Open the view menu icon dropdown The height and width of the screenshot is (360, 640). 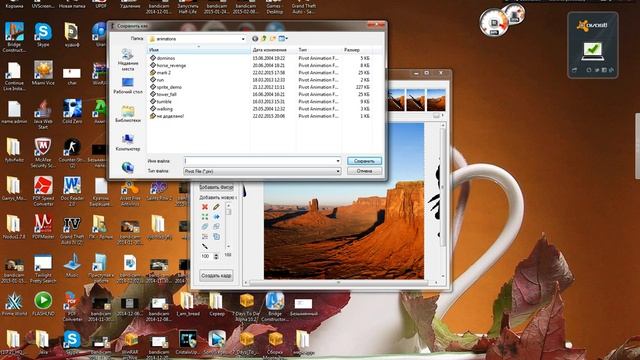[283, 39]
